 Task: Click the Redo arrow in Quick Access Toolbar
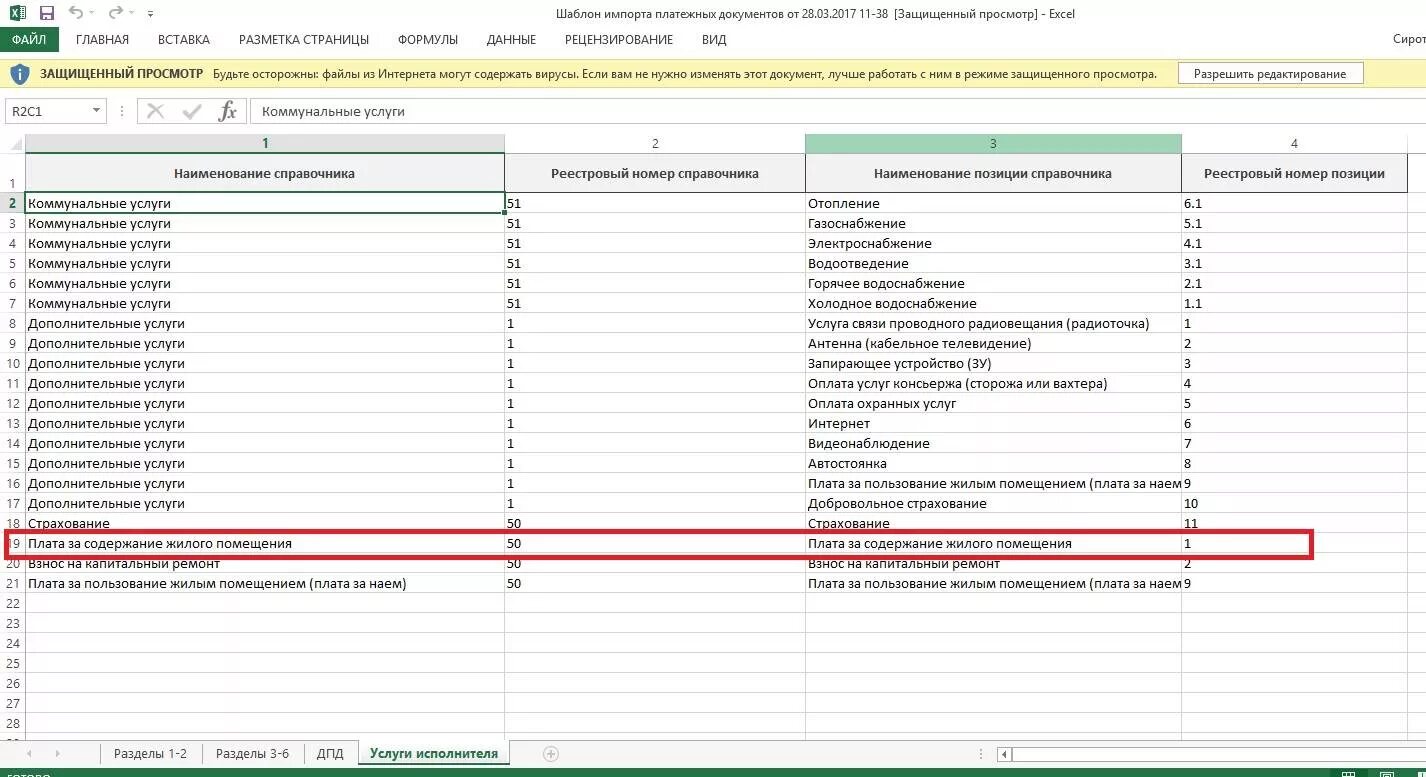coord(116,14)
